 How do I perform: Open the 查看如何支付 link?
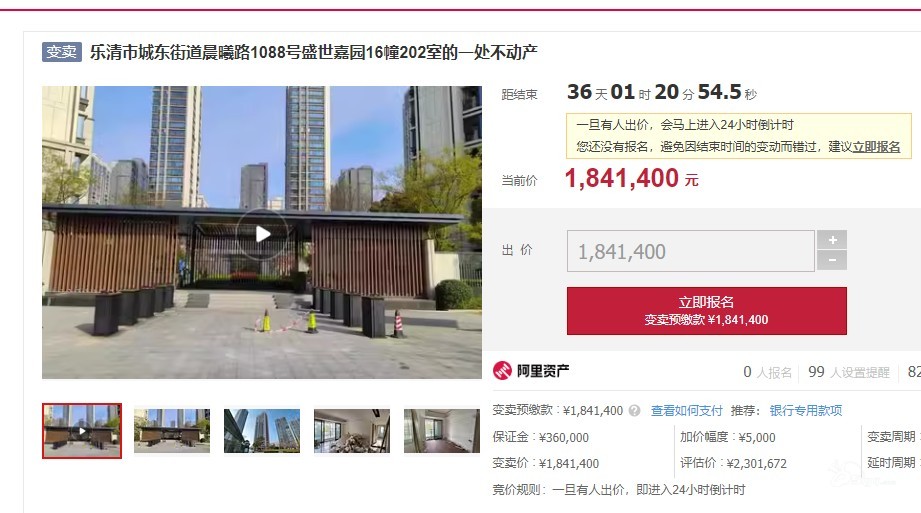(x=686, y=411)
